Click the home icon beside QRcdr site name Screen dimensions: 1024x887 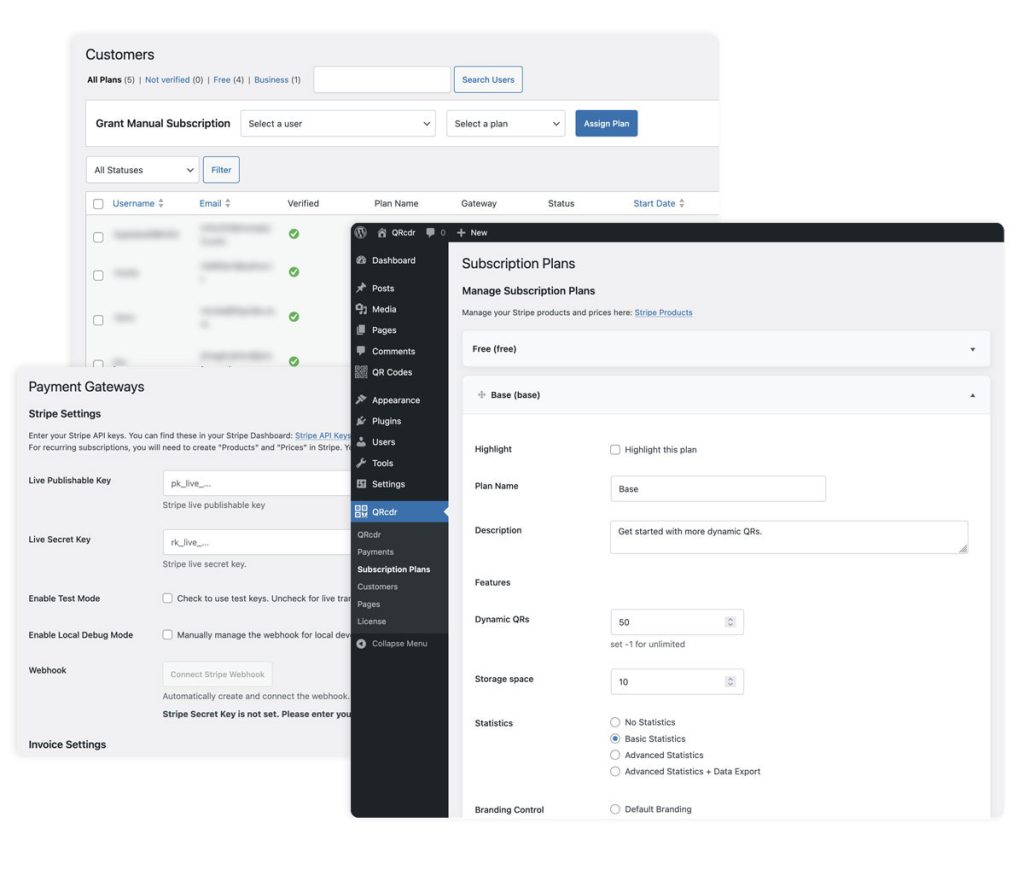381,232
